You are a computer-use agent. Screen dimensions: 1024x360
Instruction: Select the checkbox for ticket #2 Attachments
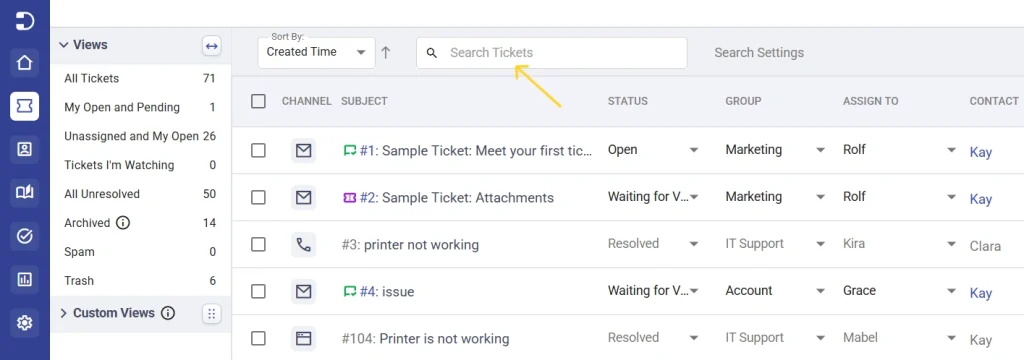tap(259, 197)
